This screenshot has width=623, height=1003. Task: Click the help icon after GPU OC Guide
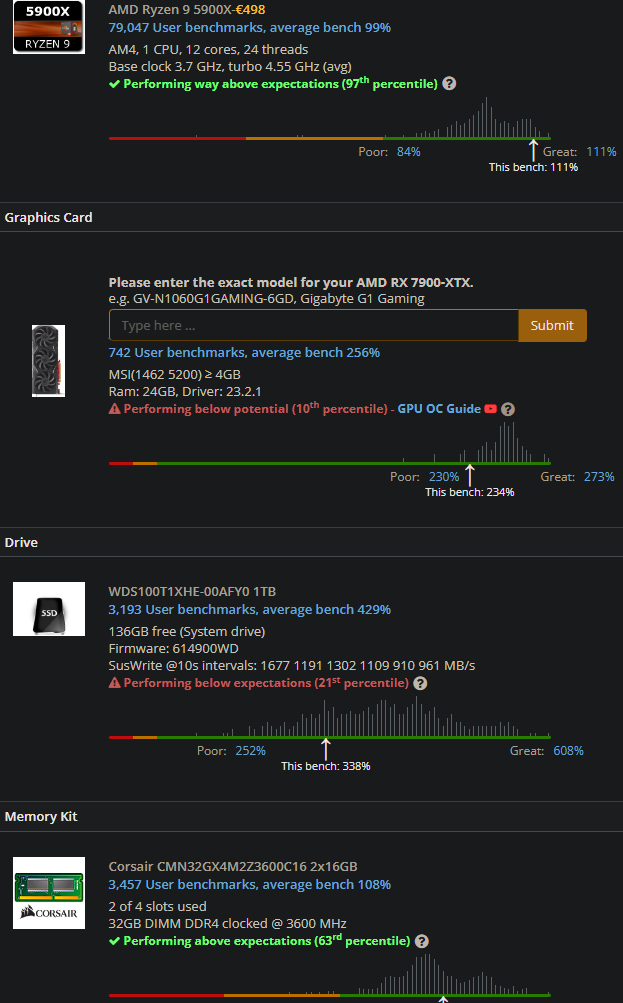pos(508,409)
